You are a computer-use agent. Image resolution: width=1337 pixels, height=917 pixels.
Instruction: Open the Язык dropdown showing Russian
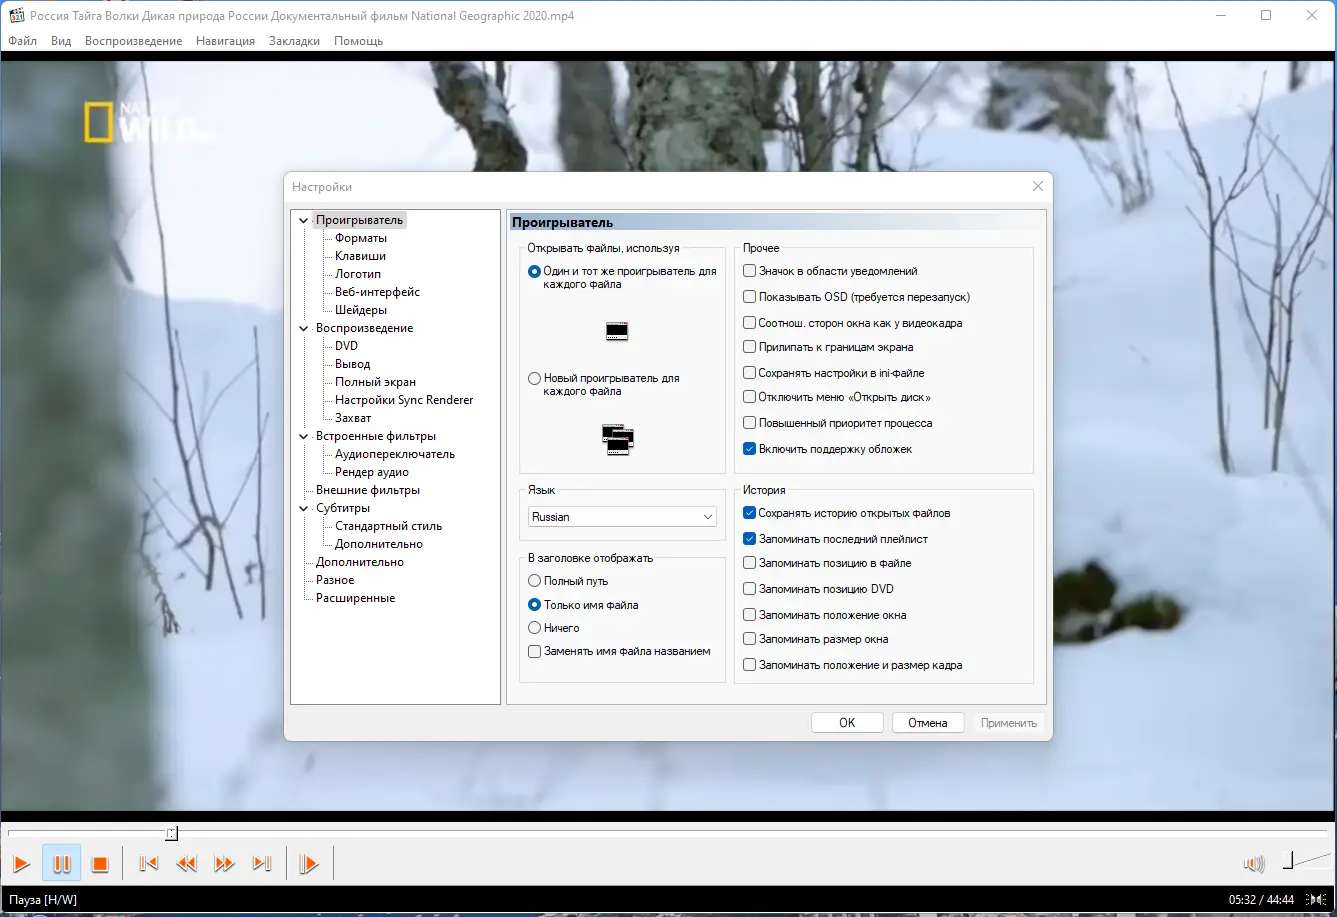622,517
